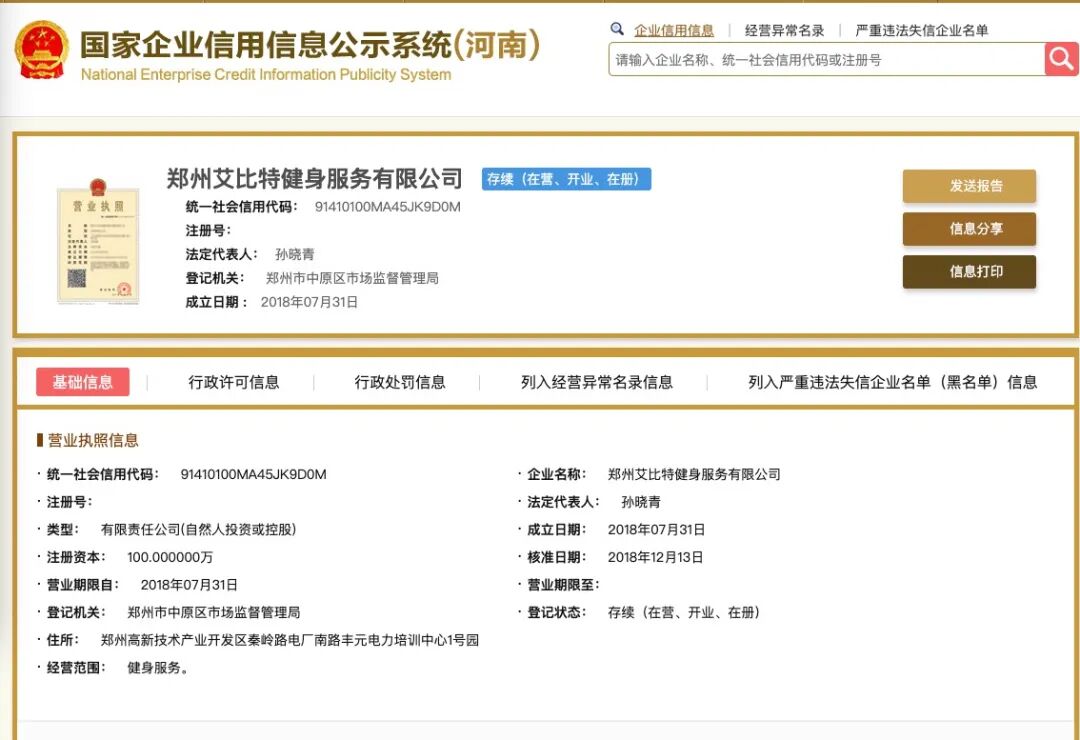
Task: Open the business license thumbnail image
Action: [x=98, y=241]
